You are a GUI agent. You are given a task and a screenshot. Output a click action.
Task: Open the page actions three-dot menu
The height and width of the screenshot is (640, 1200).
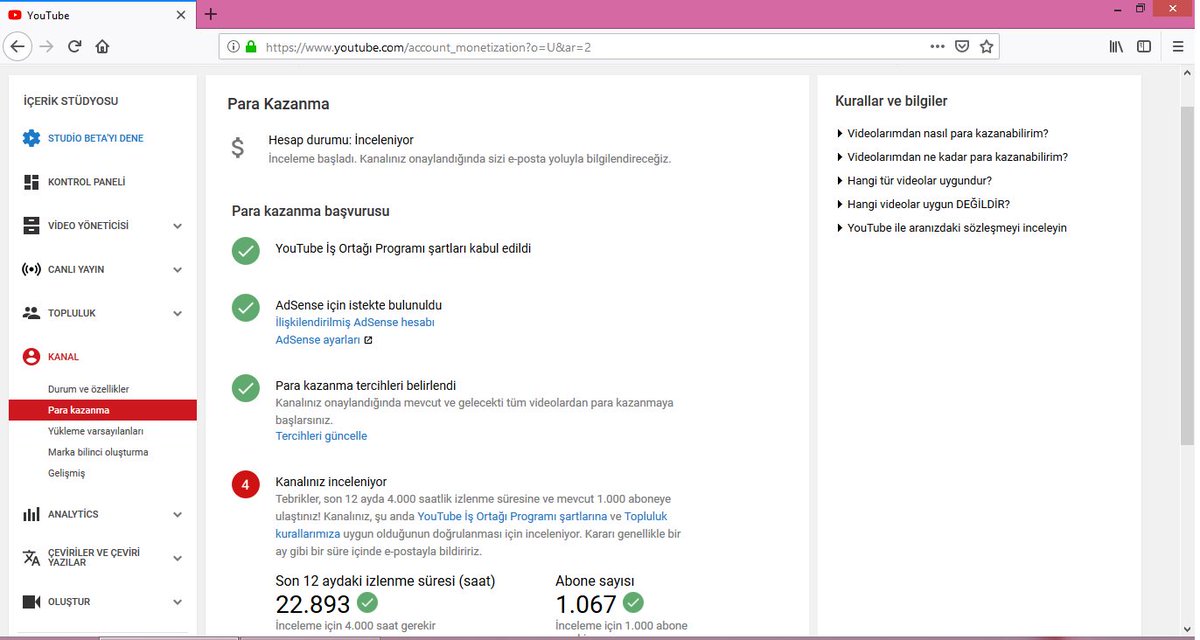coord(937,46)
